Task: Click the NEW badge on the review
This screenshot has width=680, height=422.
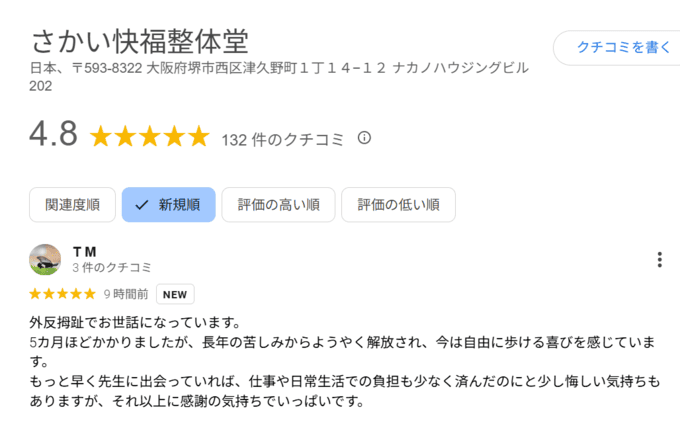Action: tap(175, 294)
